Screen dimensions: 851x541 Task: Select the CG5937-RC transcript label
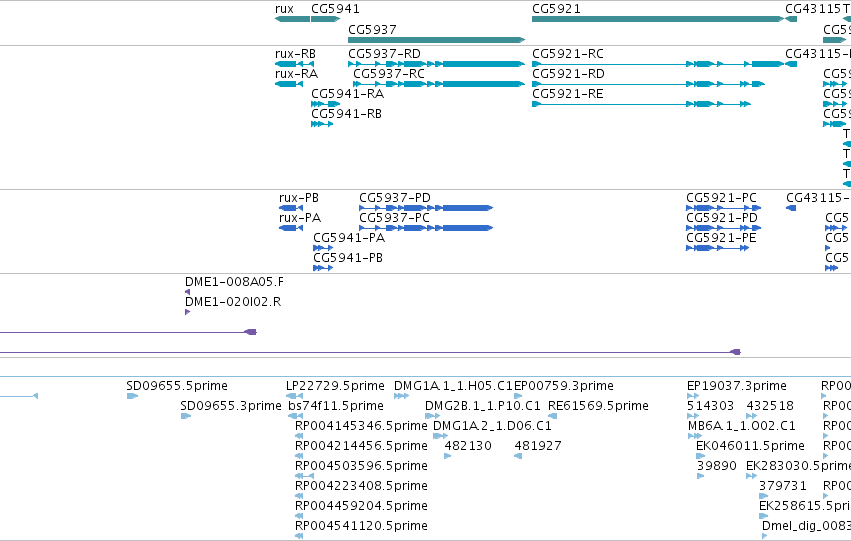click(x=389, y=74)
